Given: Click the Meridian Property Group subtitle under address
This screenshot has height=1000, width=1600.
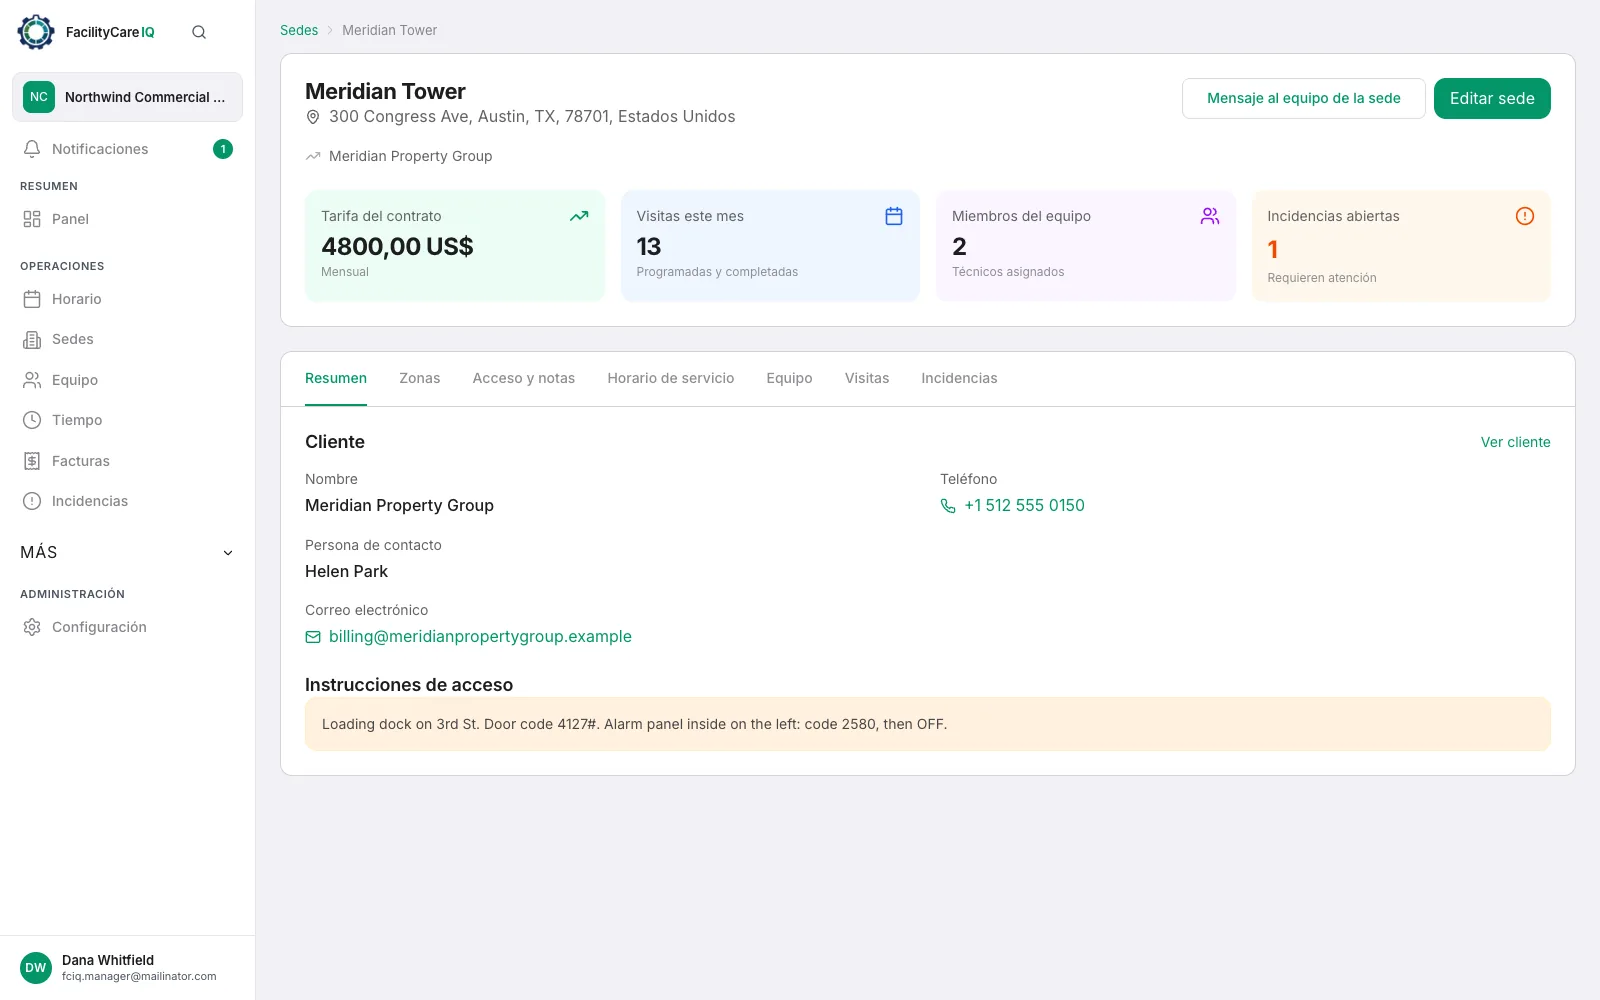Looking at the screenshot, I should [410, 156].
